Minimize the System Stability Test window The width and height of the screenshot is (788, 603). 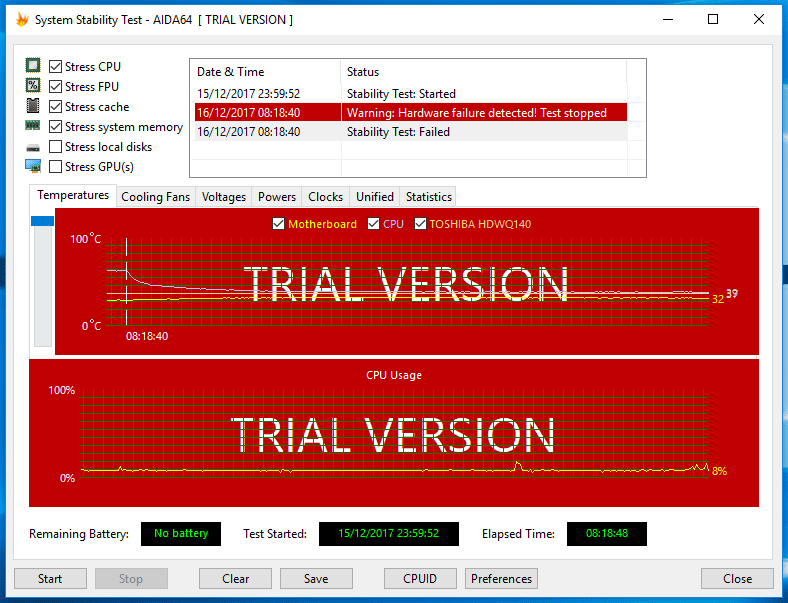point(668,20)
